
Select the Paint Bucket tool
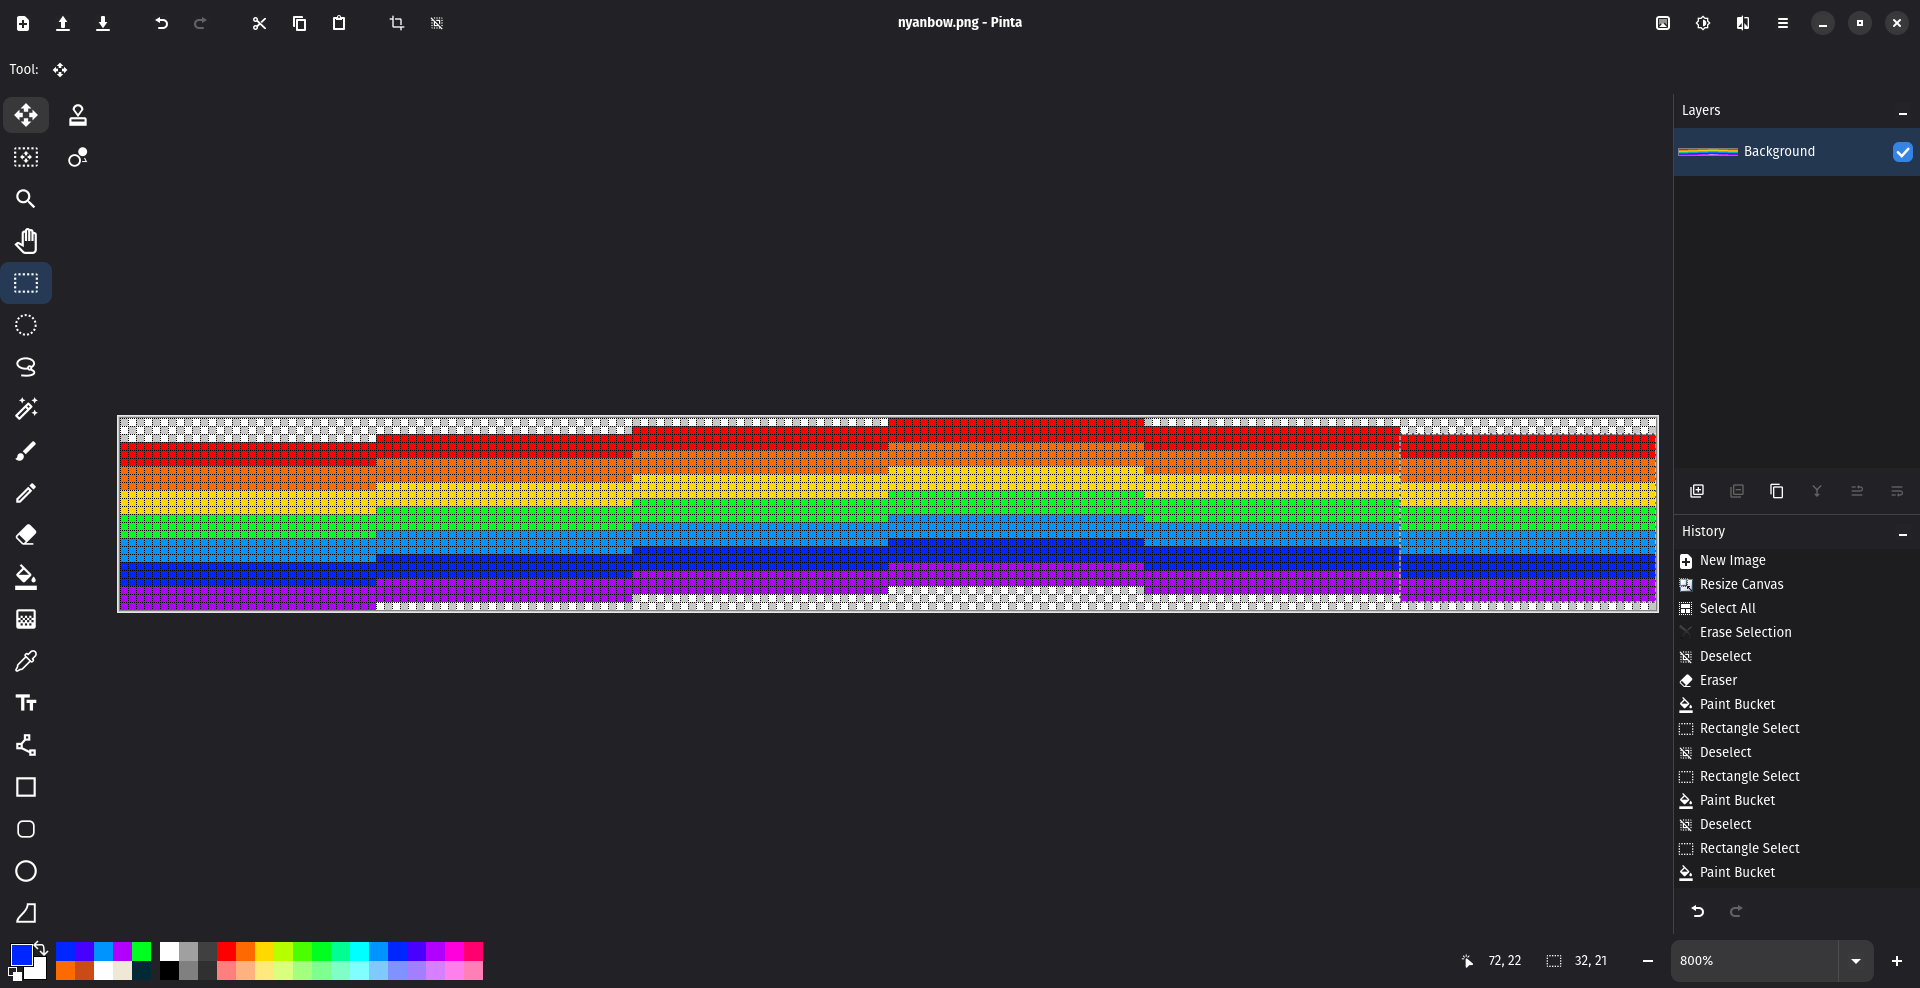(26, 577)
